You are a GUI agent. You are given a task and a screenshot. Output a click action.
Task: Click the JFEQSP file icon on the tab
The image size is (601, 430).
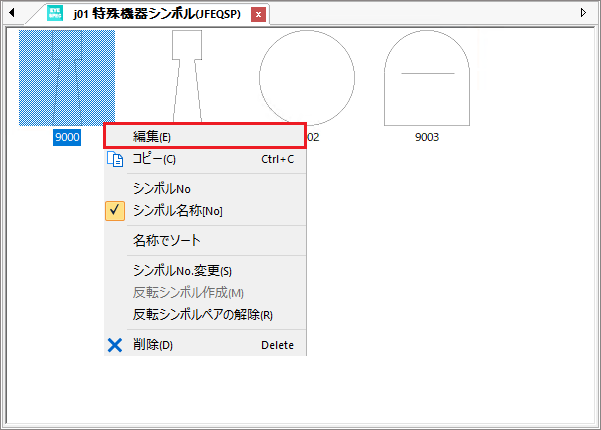point(56,14)
